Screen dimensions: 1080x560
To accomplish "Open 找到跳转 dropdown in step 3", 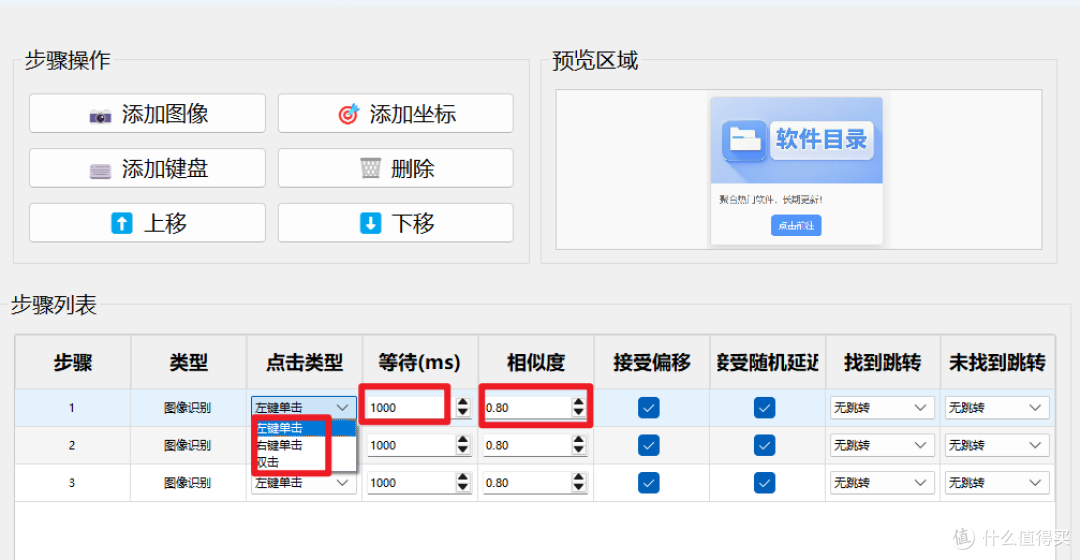I will coord(882,483).
